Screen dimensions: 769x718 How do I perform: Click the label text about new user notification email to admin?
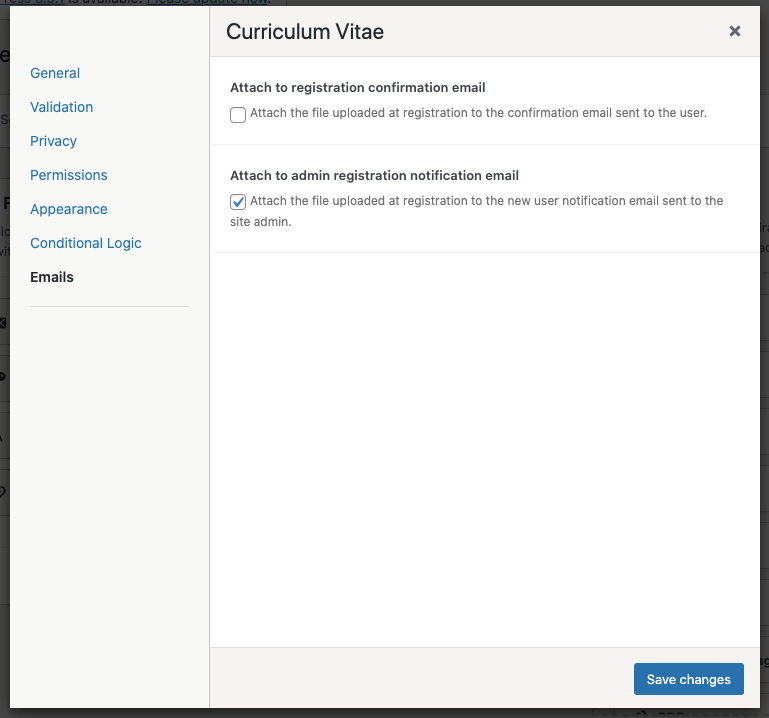coord(477,211)
